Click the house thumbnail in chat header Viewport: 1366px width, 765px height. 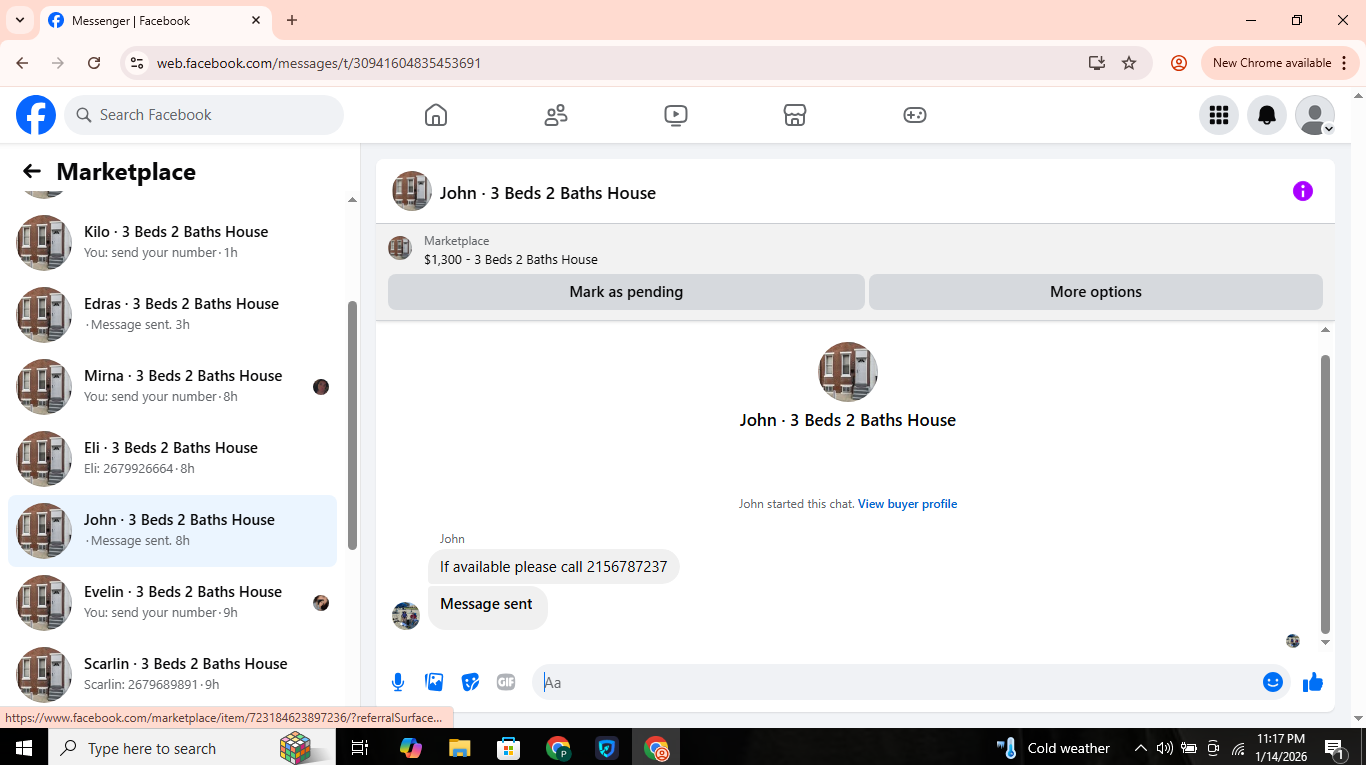(x=412, y=191)
